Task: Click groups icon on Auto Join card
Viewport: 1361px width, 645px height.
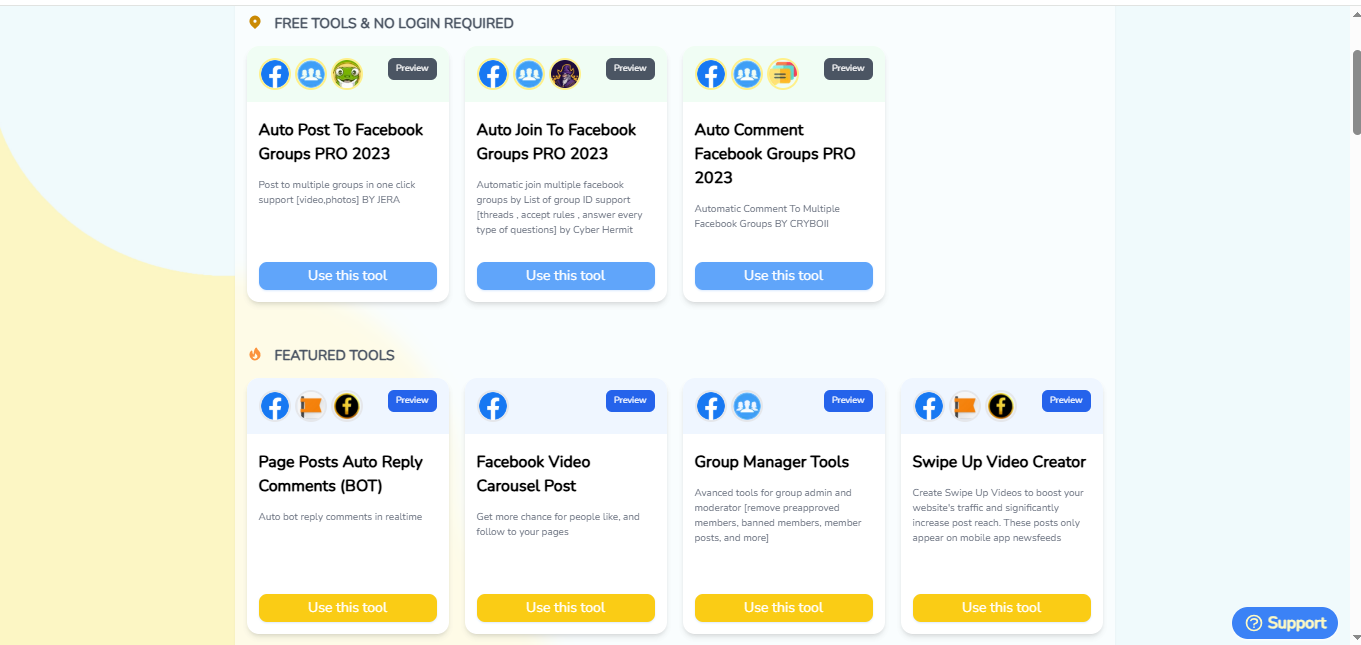Action: [x=529, y=74]
